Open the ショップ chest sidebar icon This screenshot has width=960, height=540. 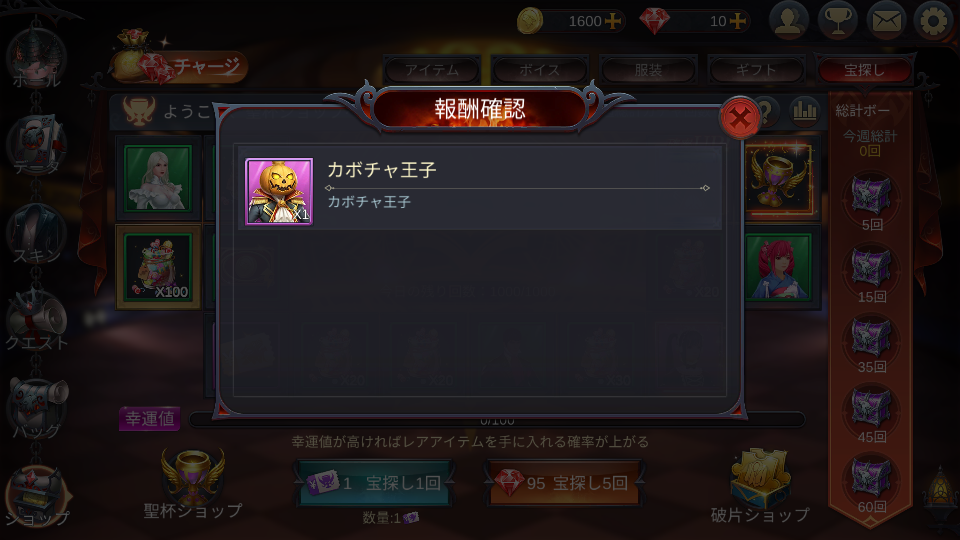[37, 497]
